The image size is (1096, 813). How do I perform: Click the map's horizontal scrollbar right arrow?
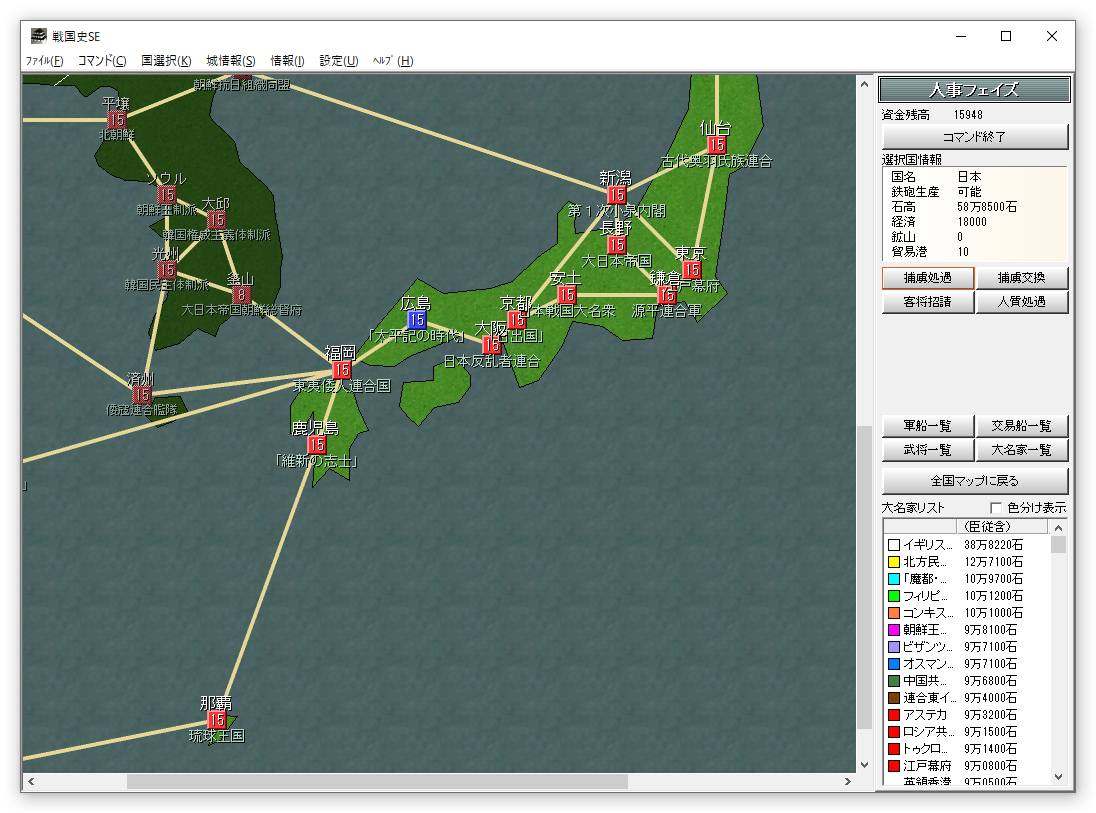(848, 782)
